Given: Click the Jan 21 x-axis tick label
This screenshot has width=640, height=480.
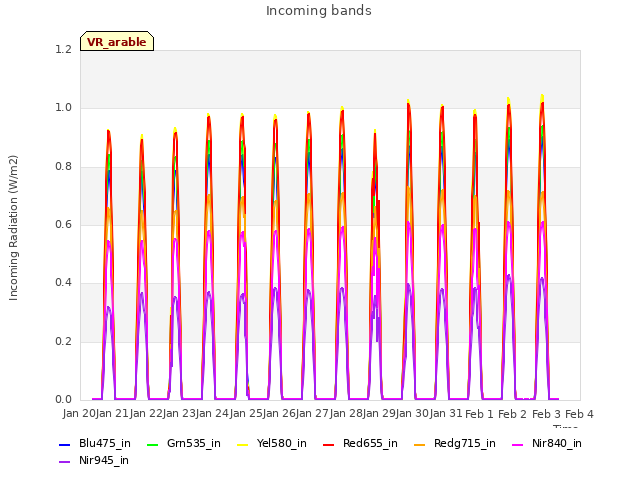Looking at the screenshot, I should coord(113,413).
